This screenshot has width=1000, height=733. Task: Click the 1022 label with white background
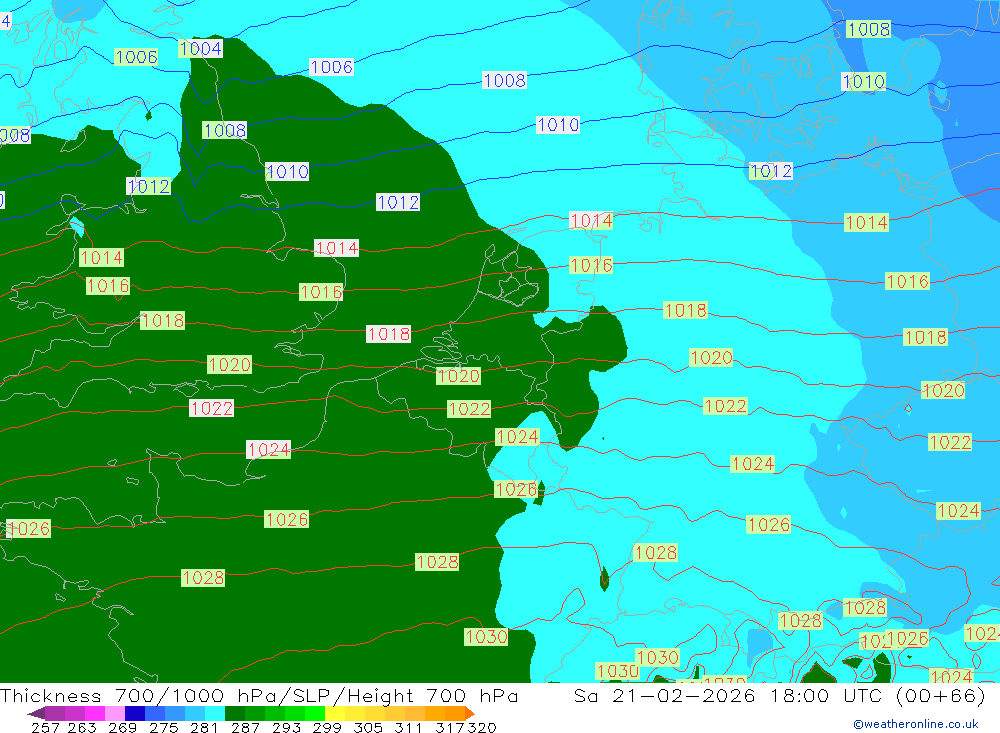[212, 408]
